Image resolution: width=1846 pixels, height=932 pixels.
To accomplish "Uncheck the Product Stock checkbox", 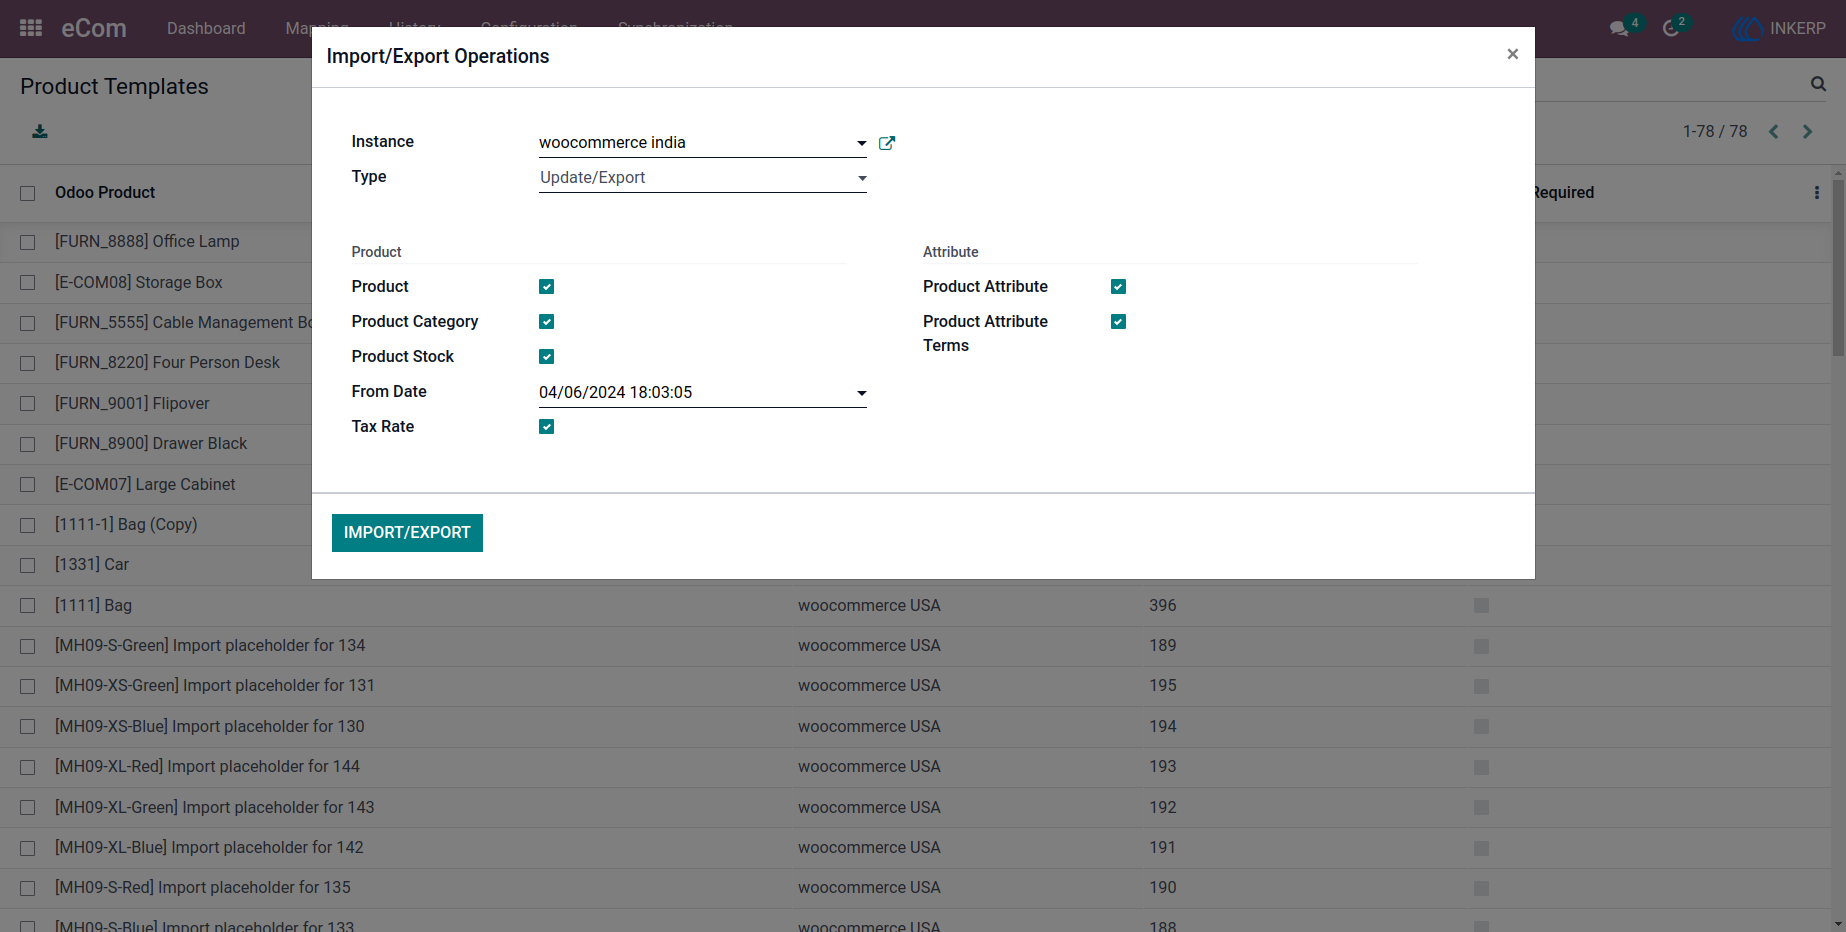I will point(546,357).
